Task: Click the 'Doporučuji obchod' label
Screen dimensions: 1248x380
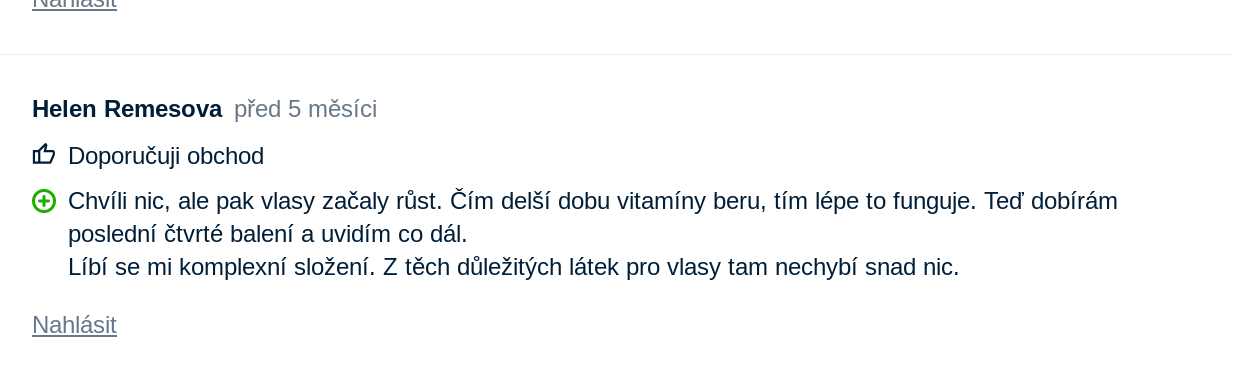Action: pyautogui.click(x=166, y=156)
